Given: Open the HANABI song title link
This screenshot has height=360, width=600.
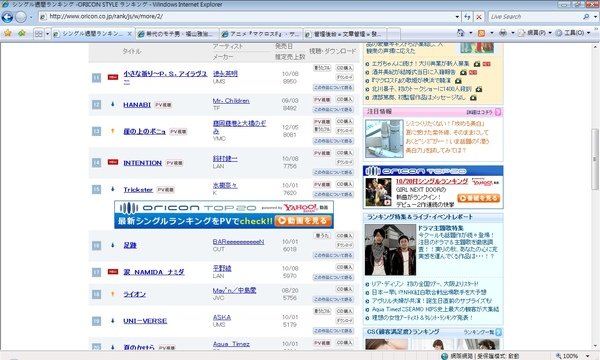Looking at the screenshot, I should click(x=137, y=105).
